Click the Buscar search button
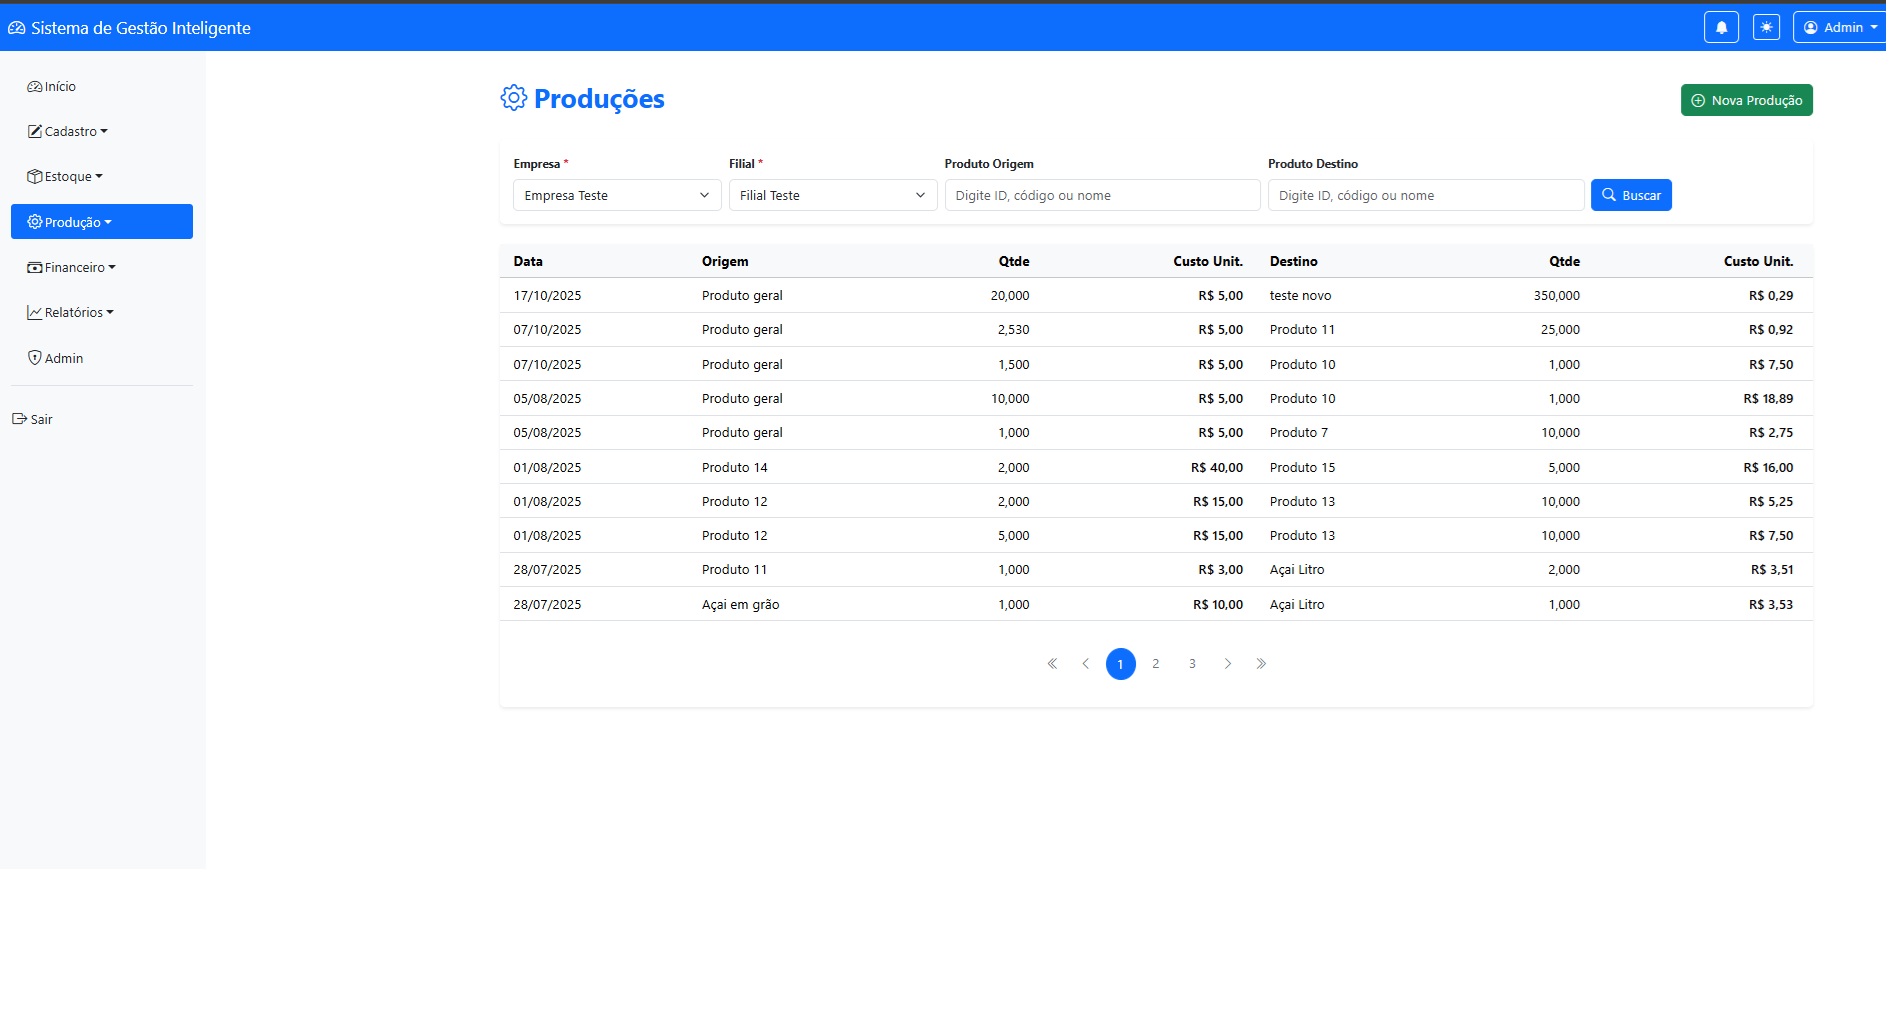The image size is (1897, 1036). coord(1630,195)
